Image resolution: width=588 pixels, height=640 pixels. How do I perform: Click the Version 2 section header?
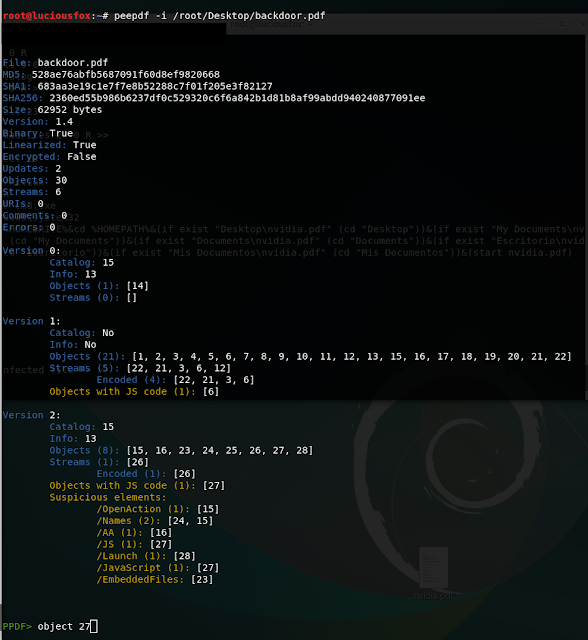click(x=31, y=415)
